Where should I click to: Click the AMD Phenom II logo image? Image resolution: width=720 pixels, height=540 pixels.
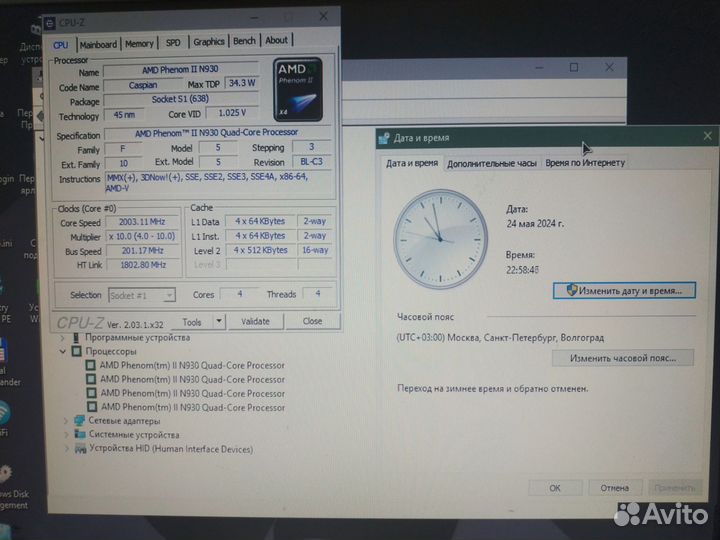(298, 90)
